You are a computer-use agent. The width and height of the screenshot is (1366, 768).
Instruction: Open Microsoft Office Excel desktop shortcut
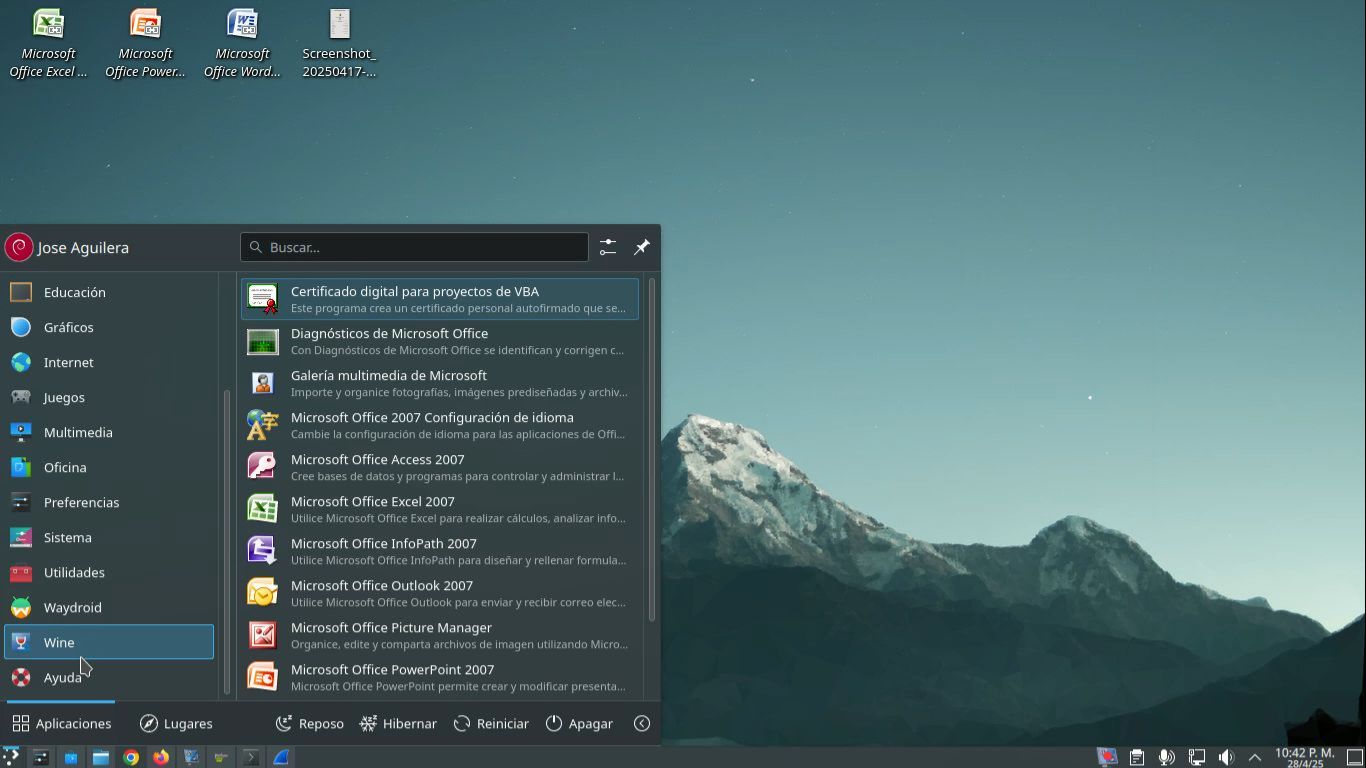48,43
